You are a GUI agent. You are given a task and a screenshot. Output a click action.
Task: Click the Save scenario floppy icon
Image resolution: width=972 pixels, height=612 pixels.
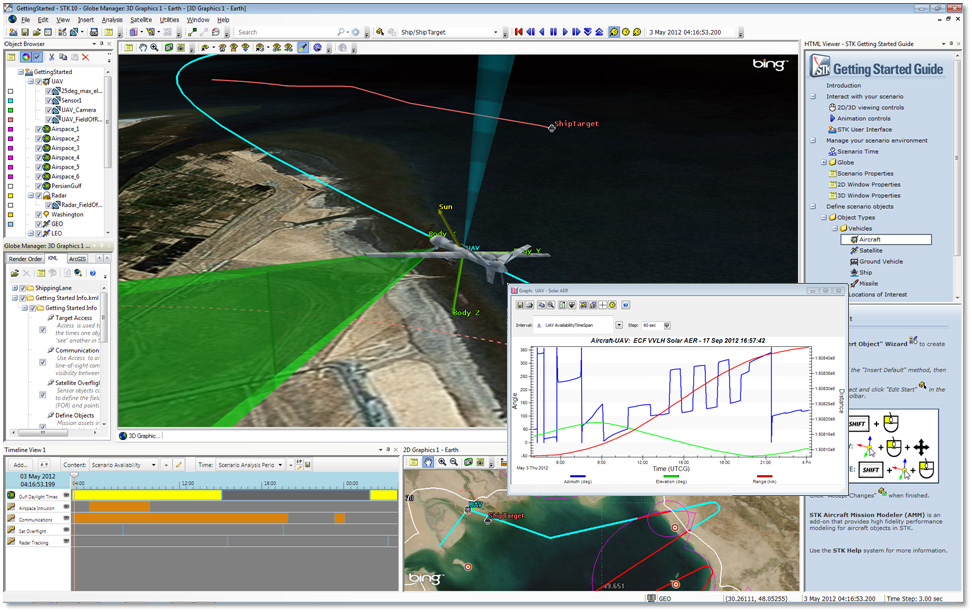[x=25, y=32]
